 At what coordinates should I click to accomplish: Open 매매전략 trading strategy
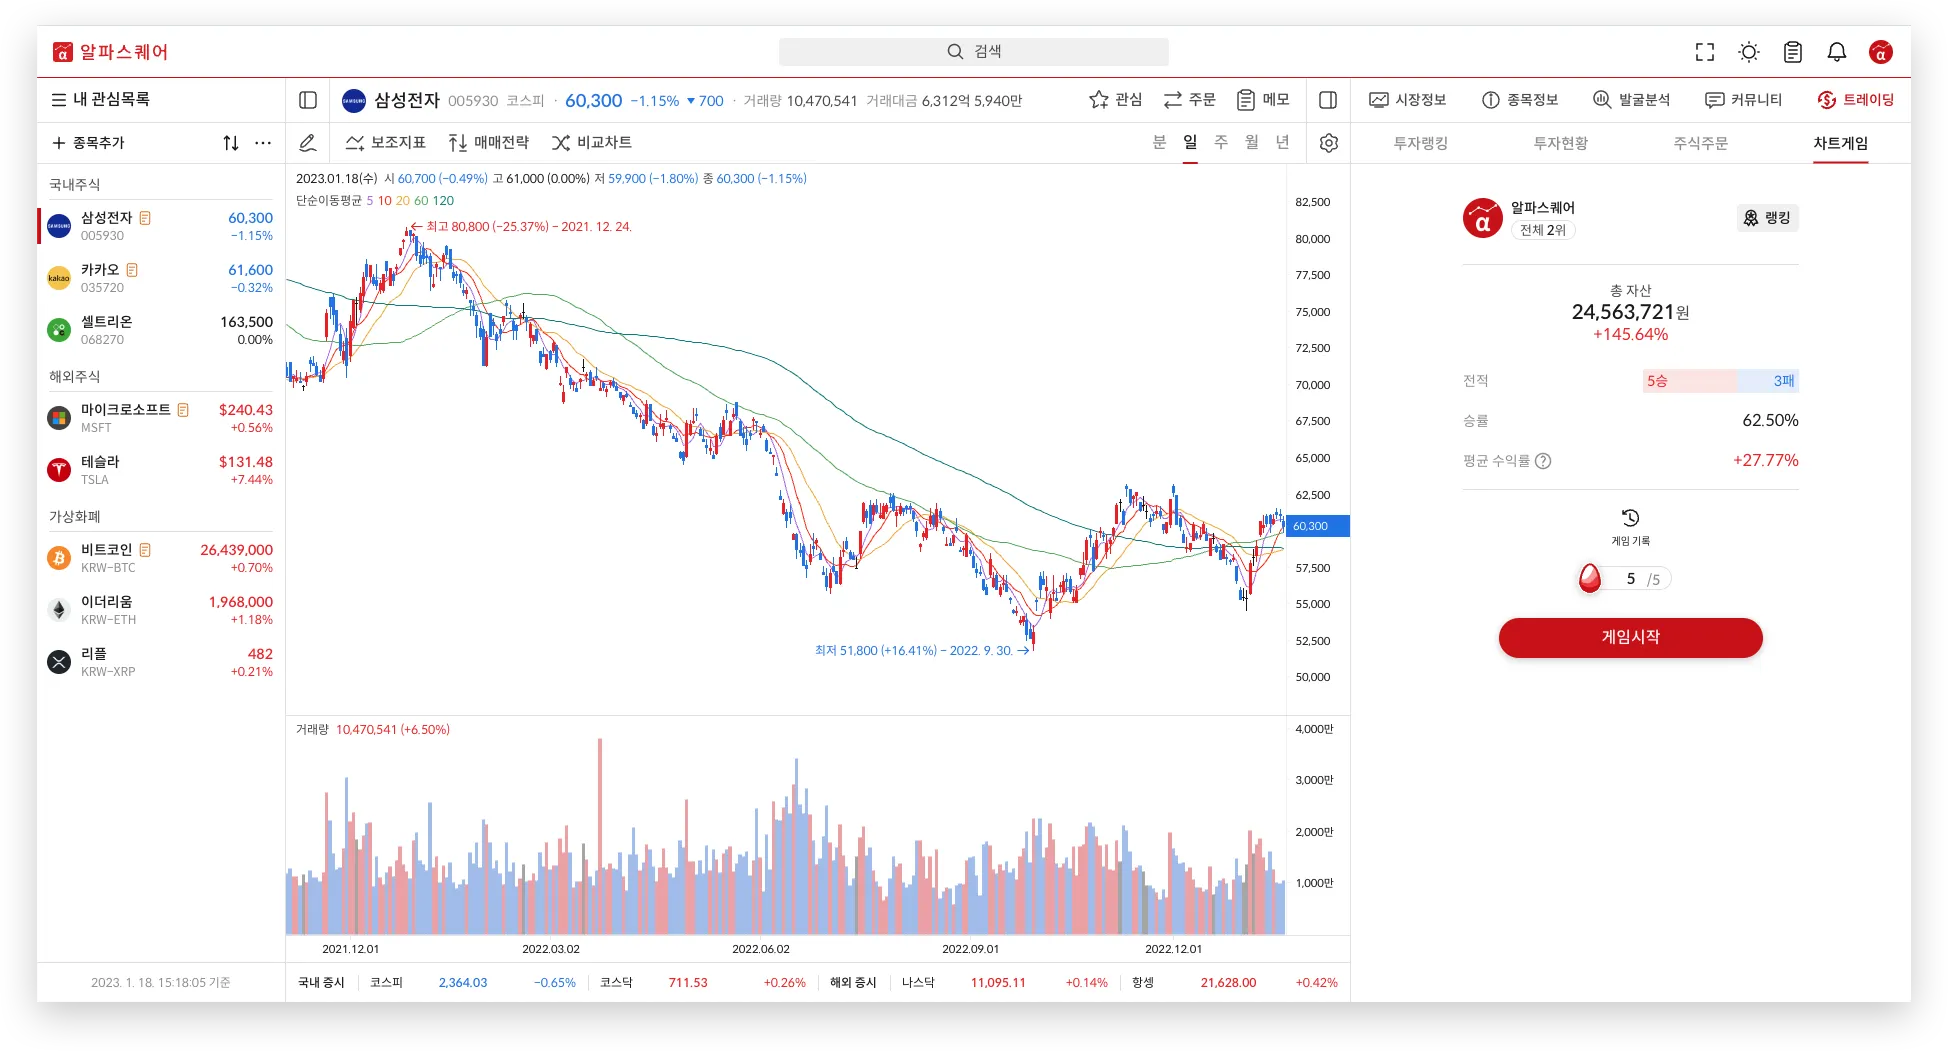pos(489,143)
